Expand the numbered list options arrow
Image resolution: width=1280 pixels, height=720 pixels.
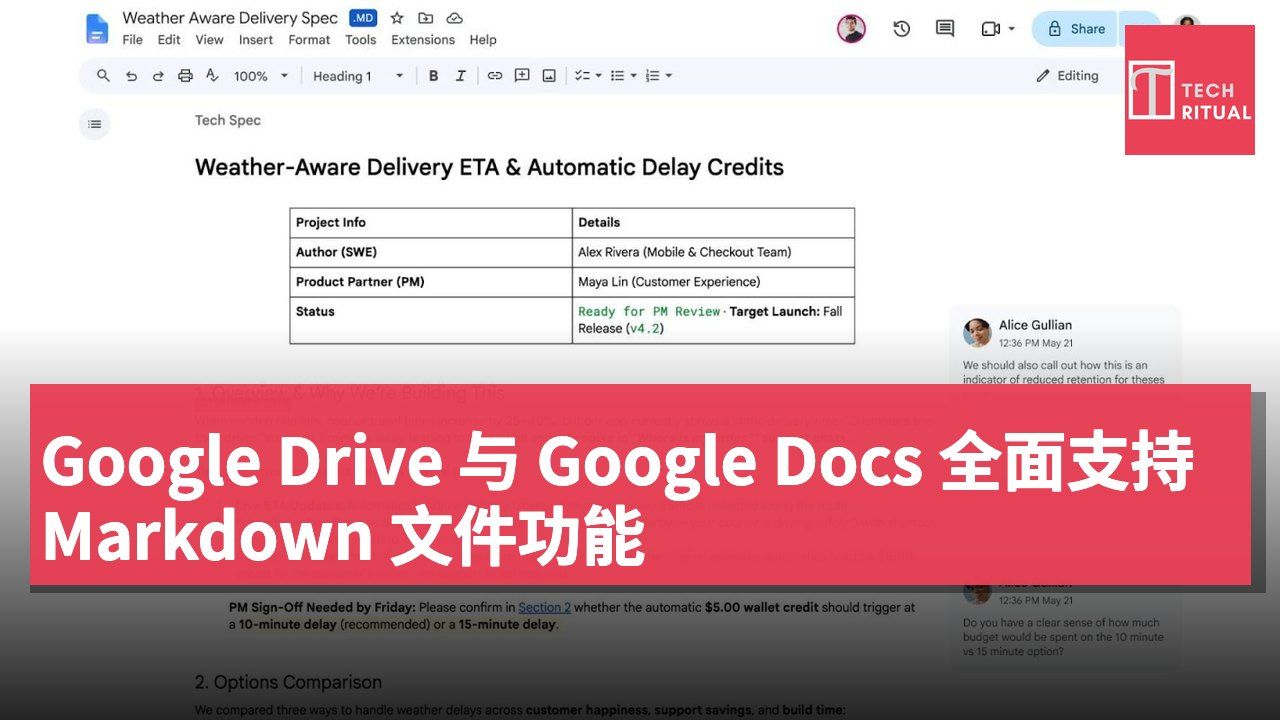click(669, 76)
